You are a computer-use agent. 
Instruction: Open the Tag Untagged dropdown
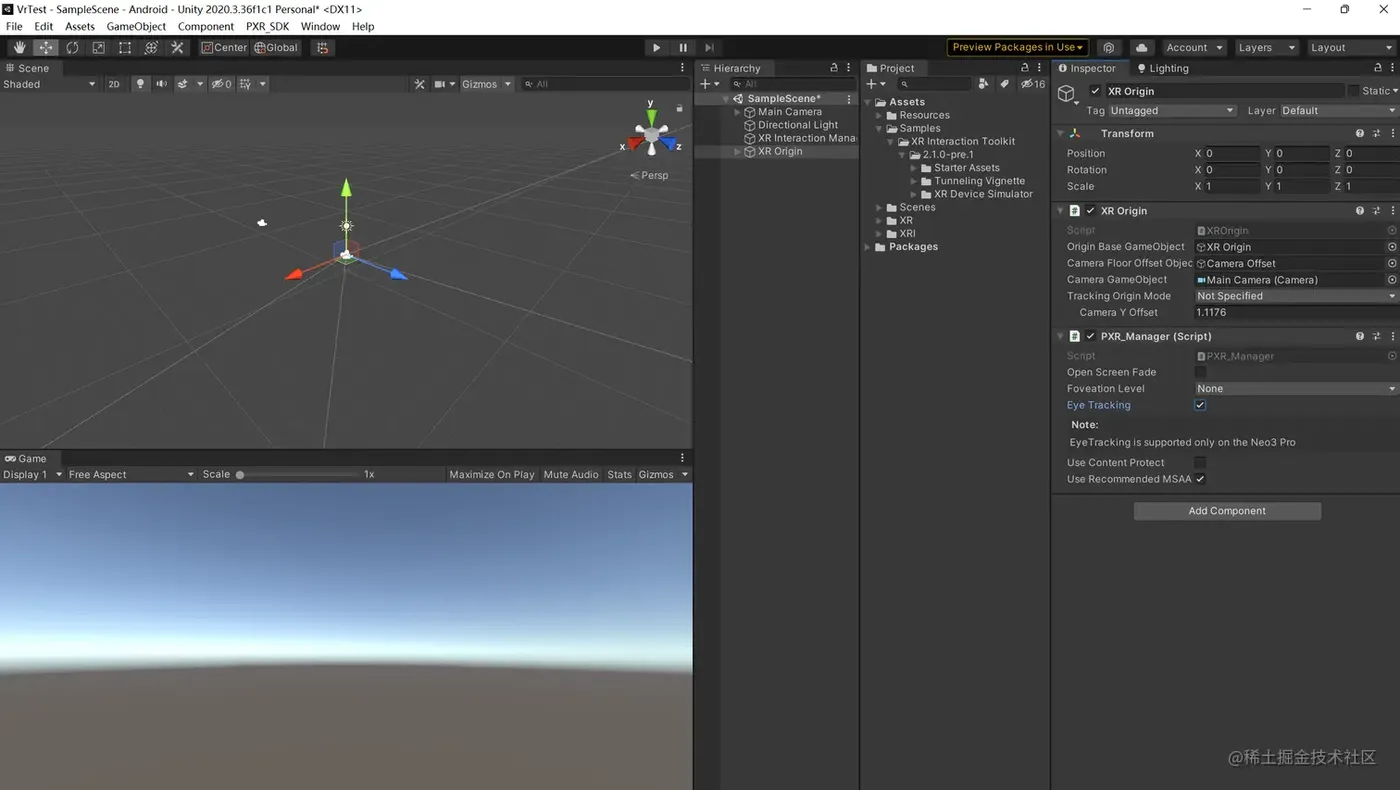tap(1172, 111)
